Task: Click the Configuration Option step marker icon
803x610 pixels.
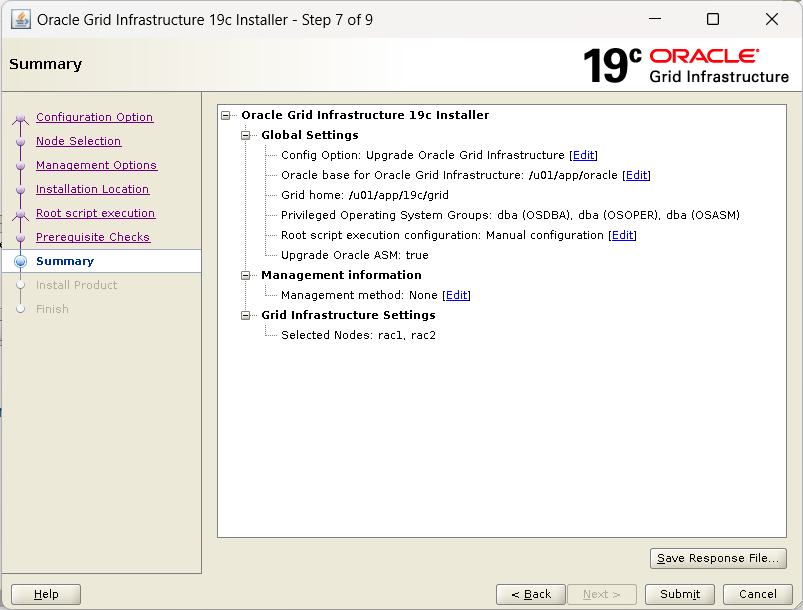Action: [20, 119]
